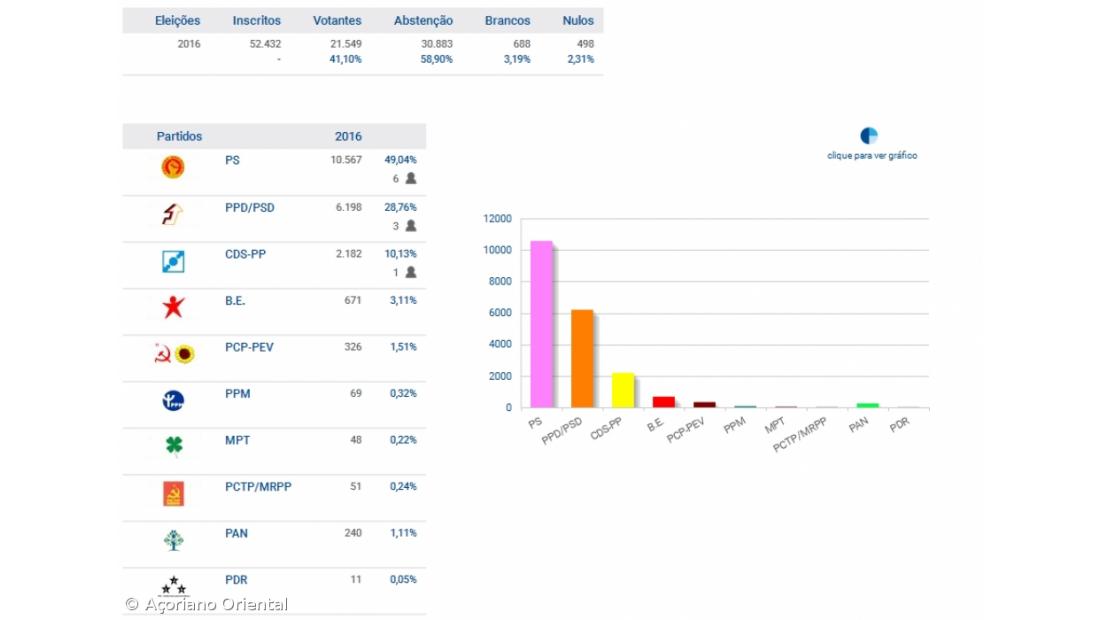Screen dimensions: 1100x620
Task: Click the MPT green clover logo
Action: [x=173, y=446]
